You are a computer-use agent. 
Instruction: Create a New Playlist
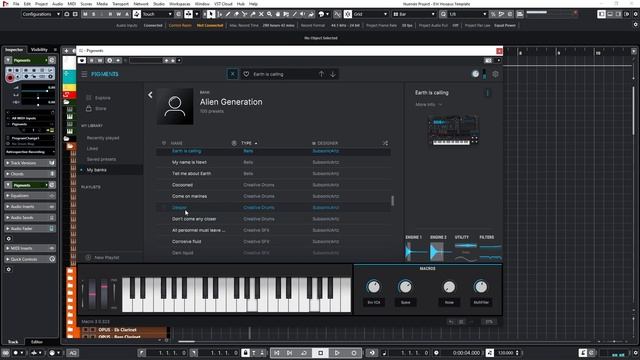103,258
